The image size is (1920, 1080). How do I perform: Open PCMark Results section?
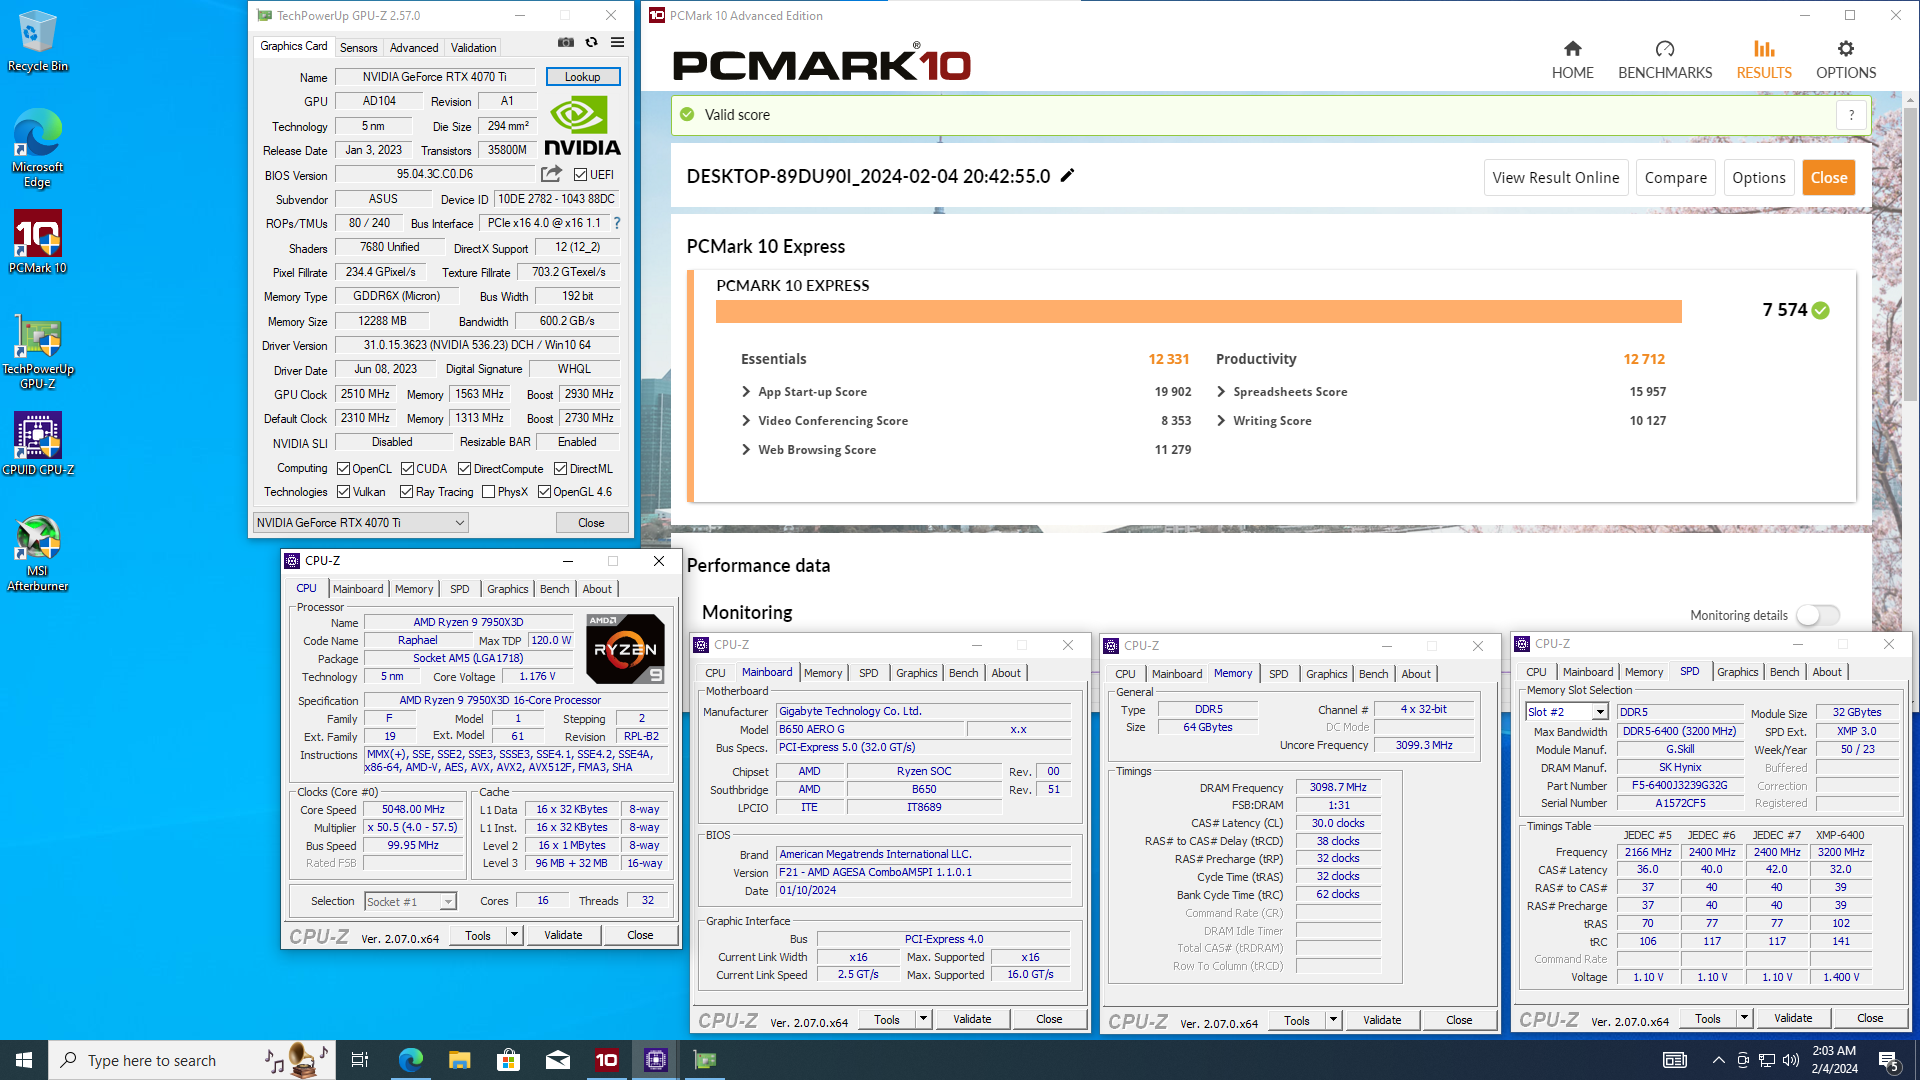1764,60
